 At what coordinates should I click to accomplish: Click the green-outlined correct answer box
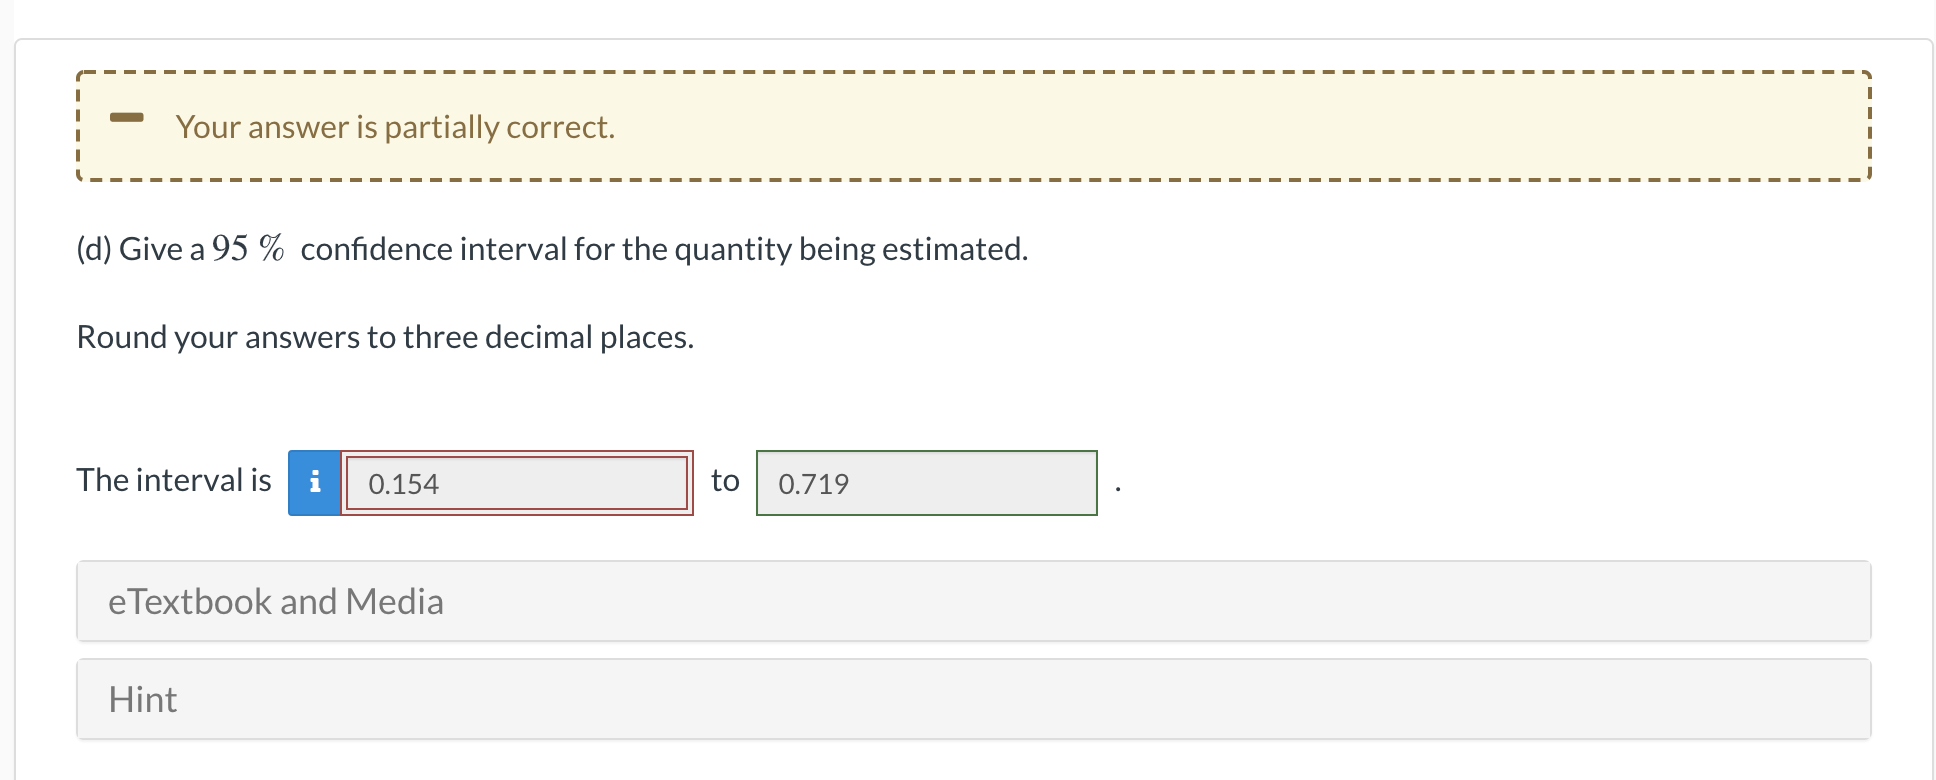tap(927, 483)
